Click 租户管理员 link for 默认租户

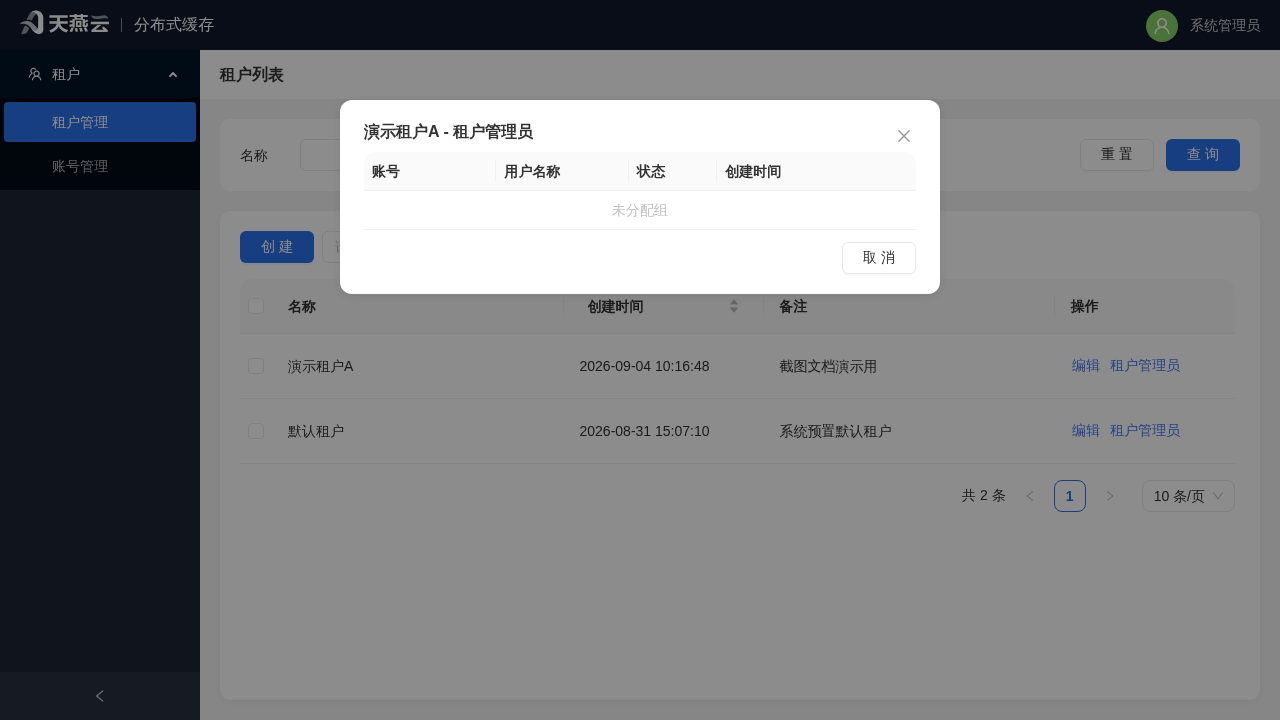coord(1145,431)
